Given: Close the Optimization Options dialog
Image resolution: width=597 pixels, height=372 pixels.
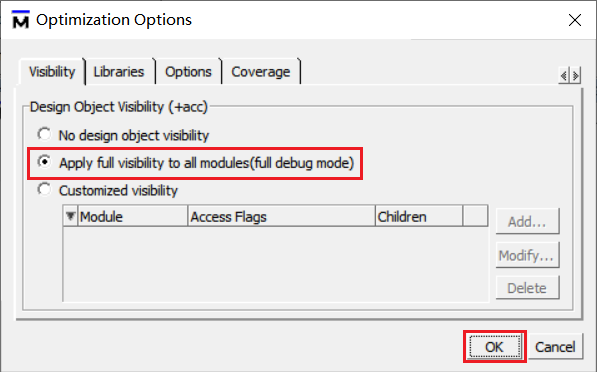Looking at the screenshot, I should click(575, 20).
